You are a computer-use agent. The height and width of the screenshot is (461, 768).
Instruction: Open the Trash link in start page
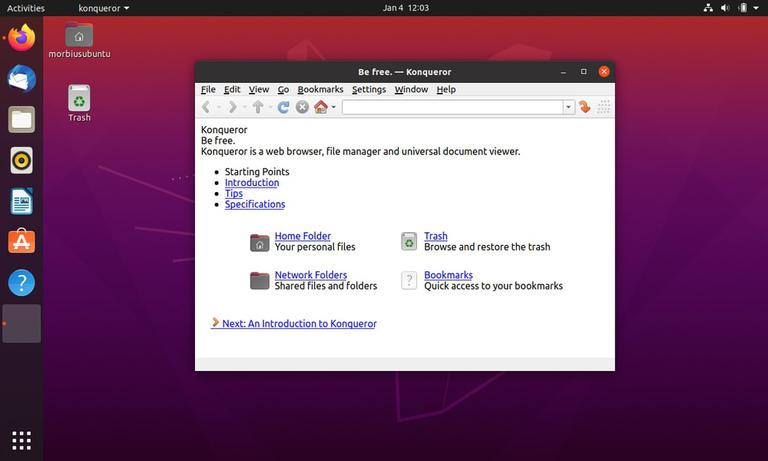(436, 236)
